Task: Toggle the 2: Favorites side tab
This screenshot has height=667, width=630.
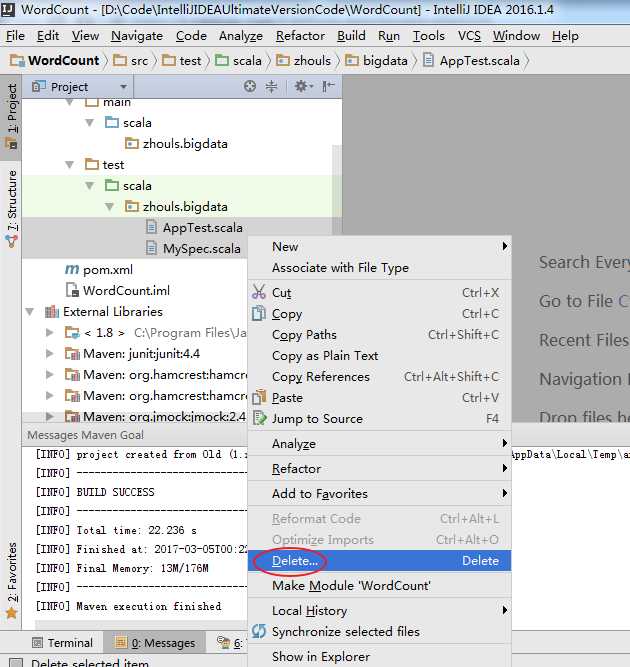Action: pos(11,579)
